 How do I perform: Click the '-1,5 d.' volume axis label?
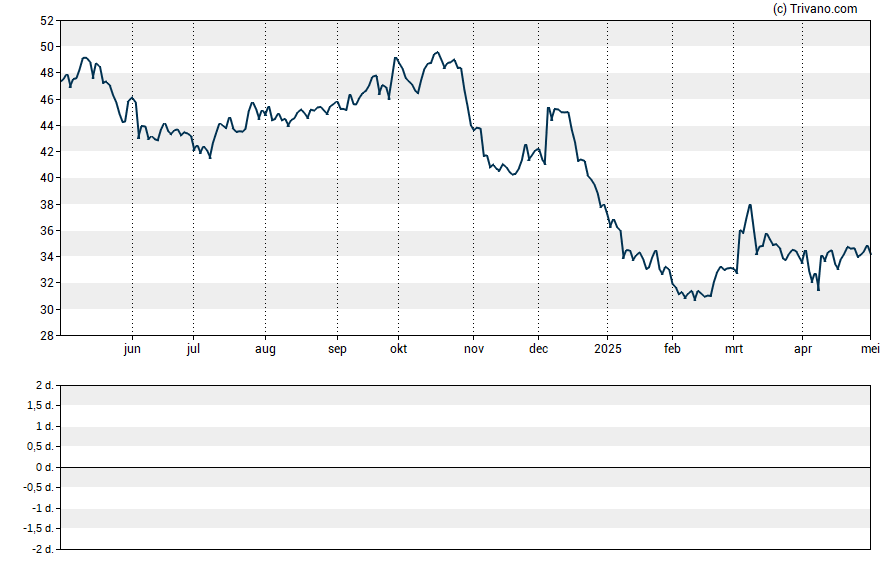(x=39, y=528)
